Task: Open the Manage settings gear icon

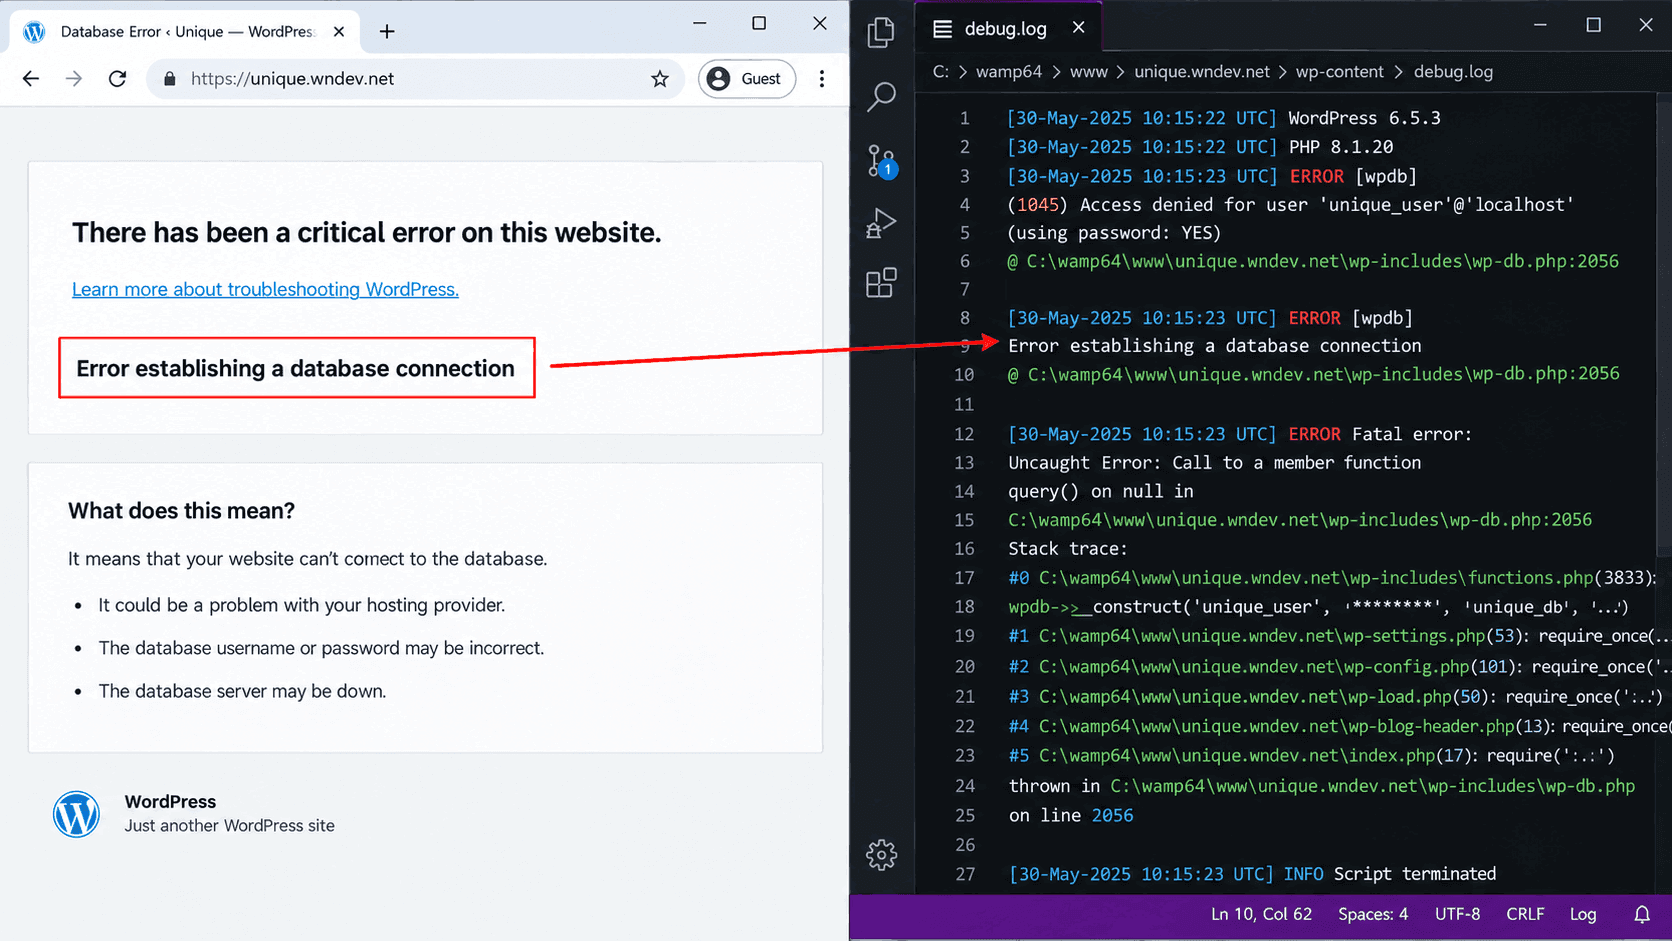Action: [x=881, y=855]
